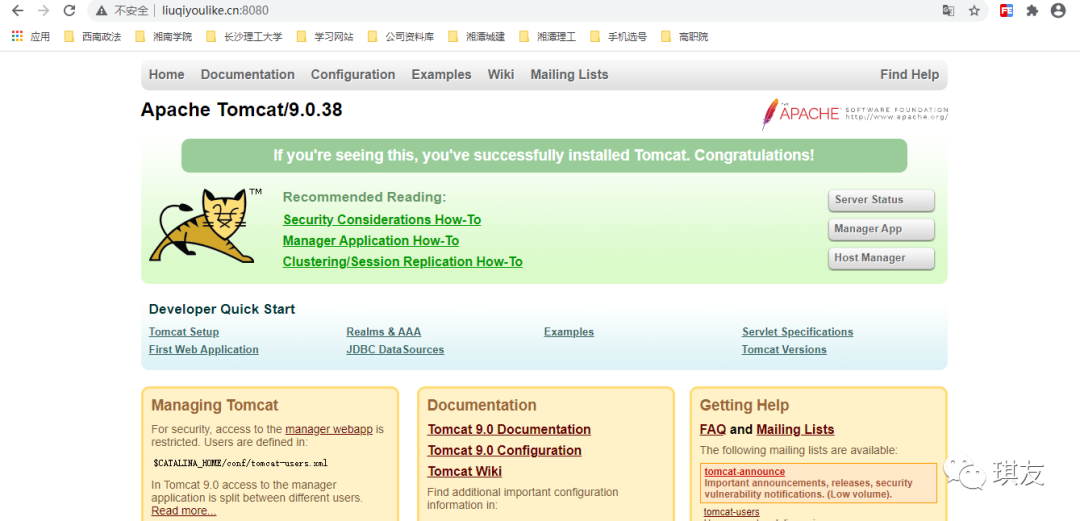Open Clustering/Session Replication How-To link

(x=402, y=262)
